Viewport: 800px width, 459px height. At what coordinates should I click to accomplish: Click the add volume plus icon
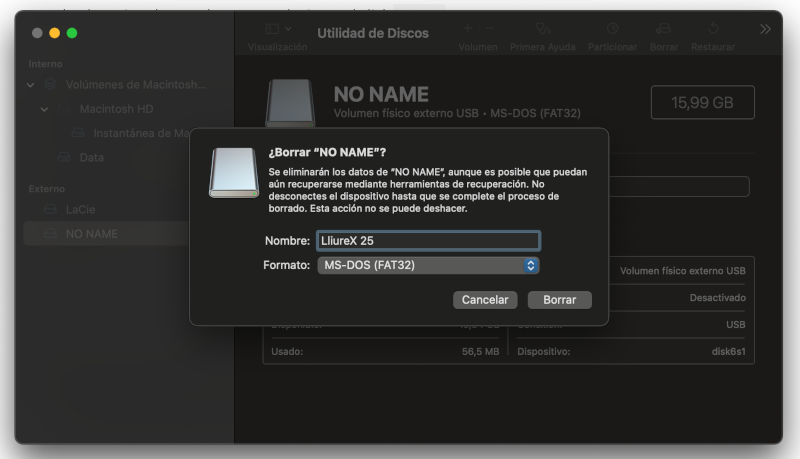tap(467, 29)
